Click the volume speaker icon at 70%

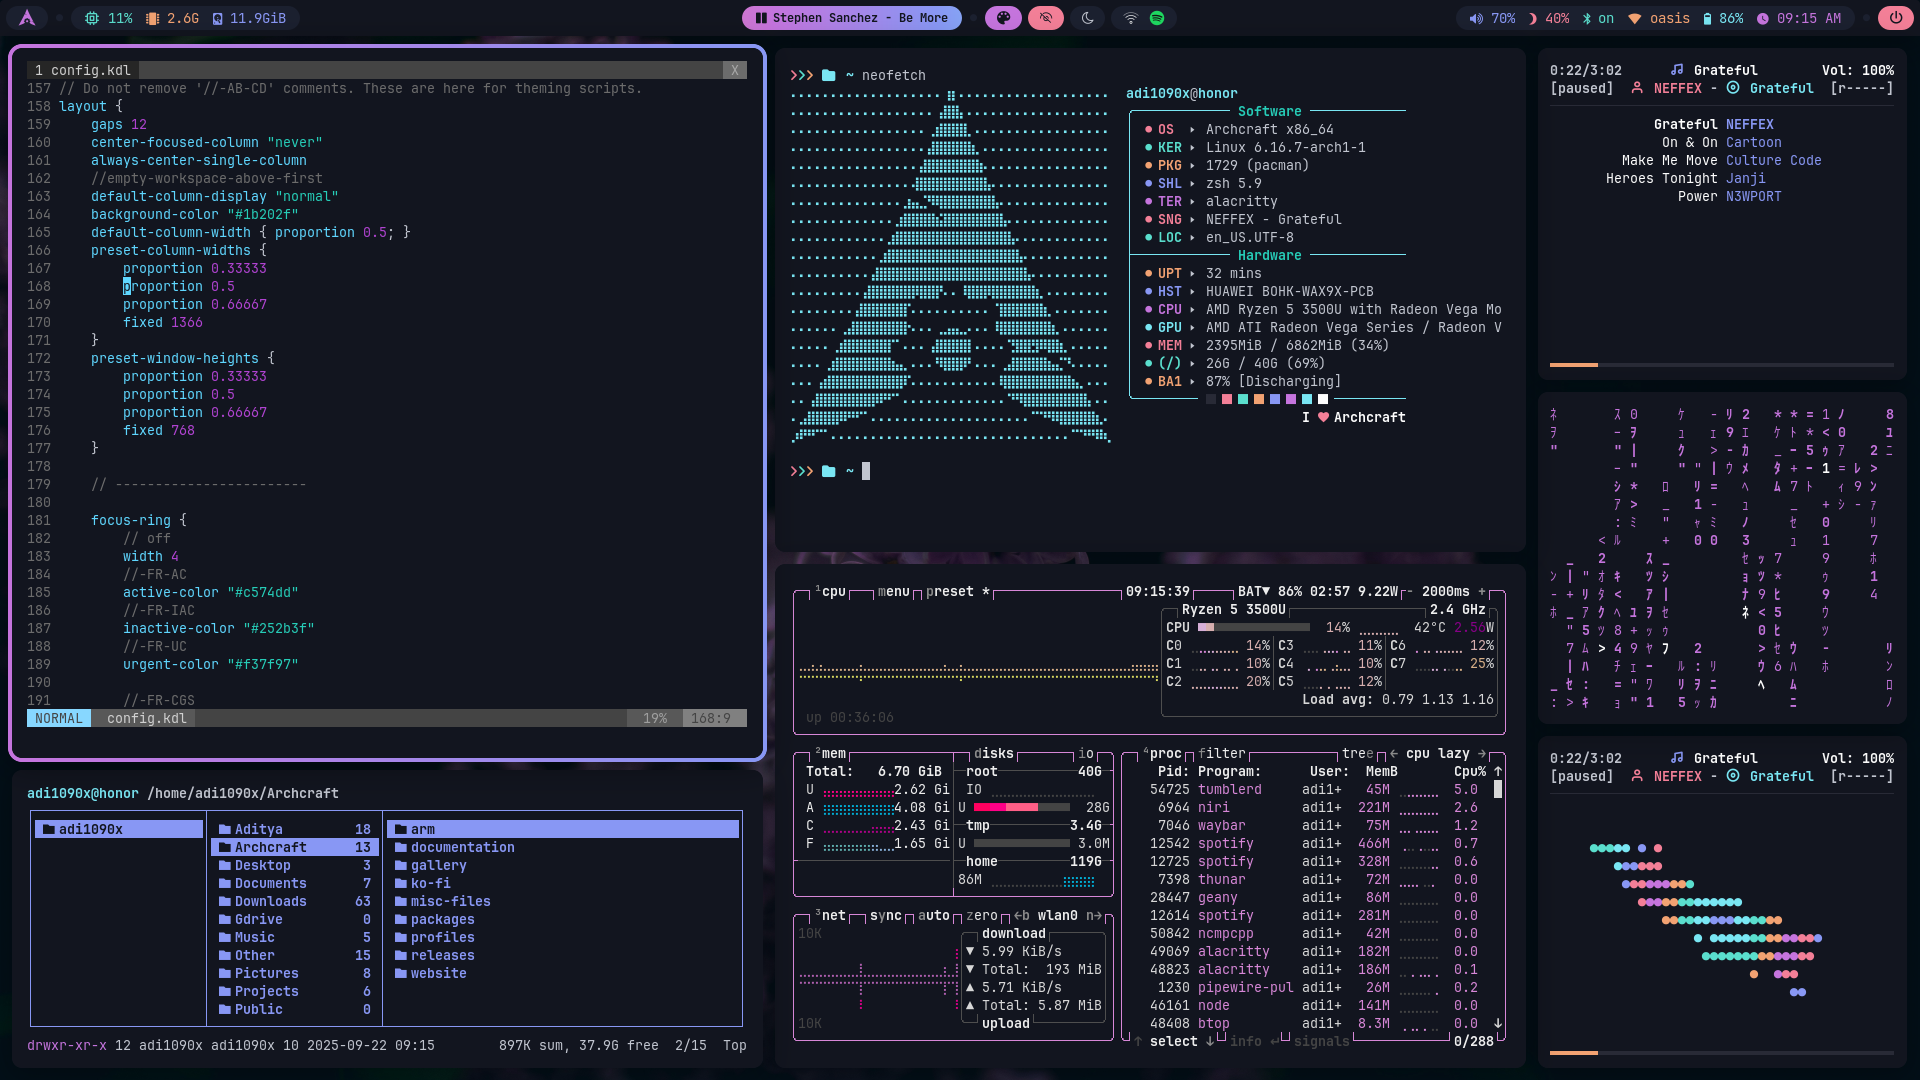[x=1476, y=18]
